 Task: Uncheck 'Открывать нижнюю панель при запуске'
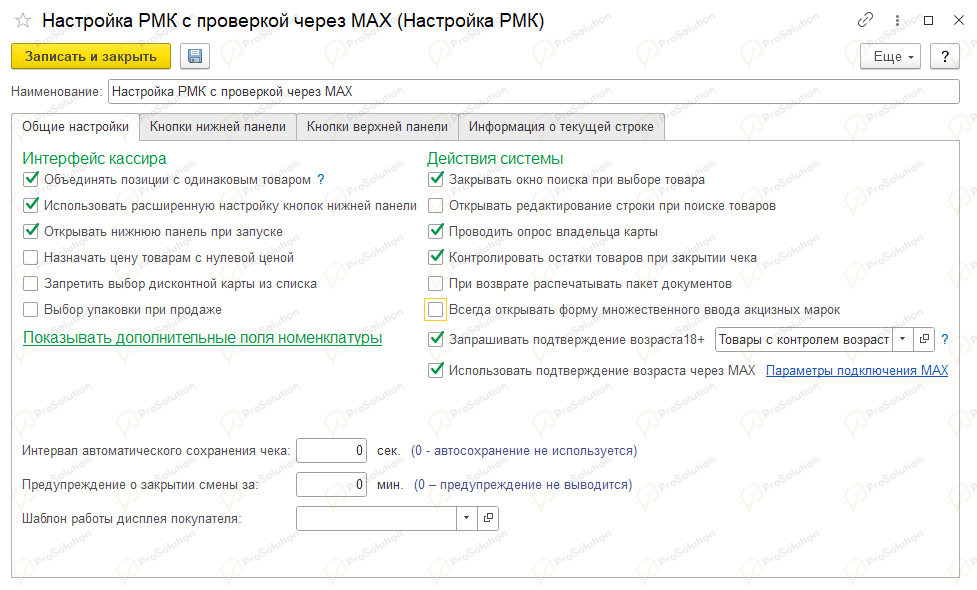point(31,232)
